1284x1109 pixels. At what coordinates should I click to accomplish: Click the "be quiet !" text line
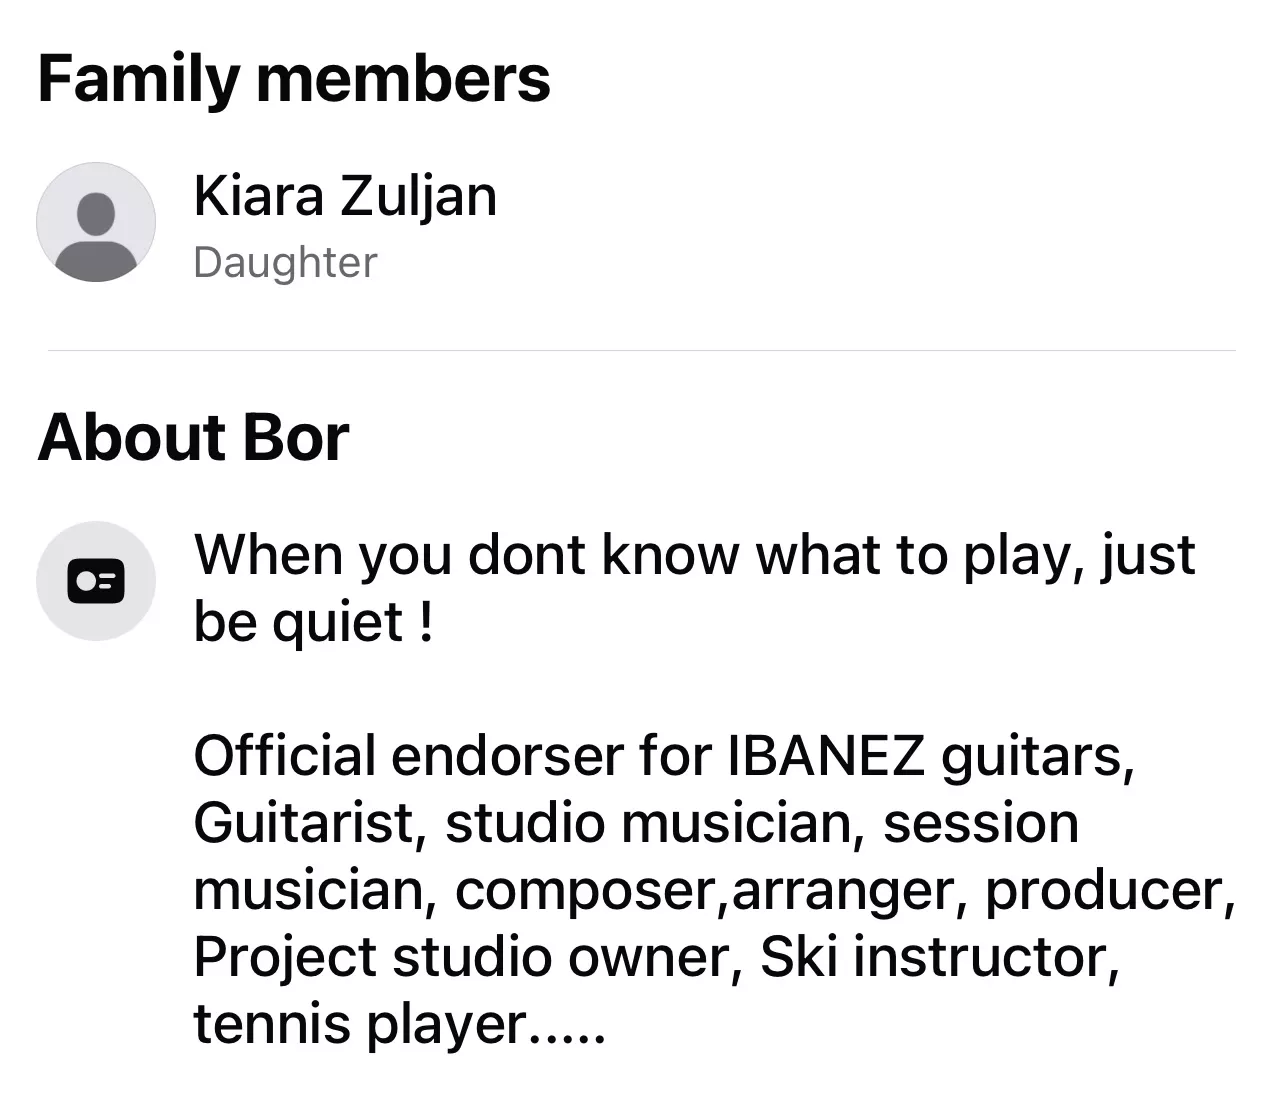point(313,621)
